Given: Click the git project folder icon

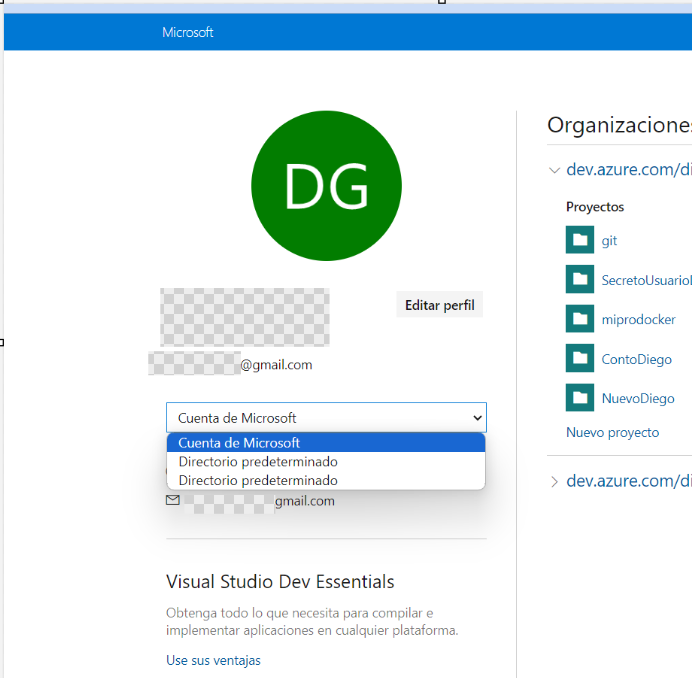Looking at the screenshot, I should click(x=580, y=240).
